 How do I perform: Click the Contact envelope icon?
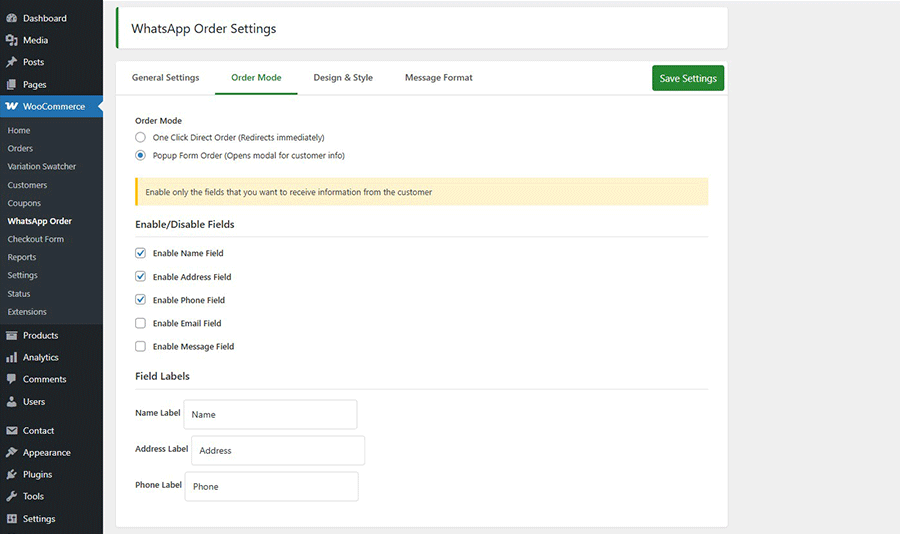(x=11, y=431)
